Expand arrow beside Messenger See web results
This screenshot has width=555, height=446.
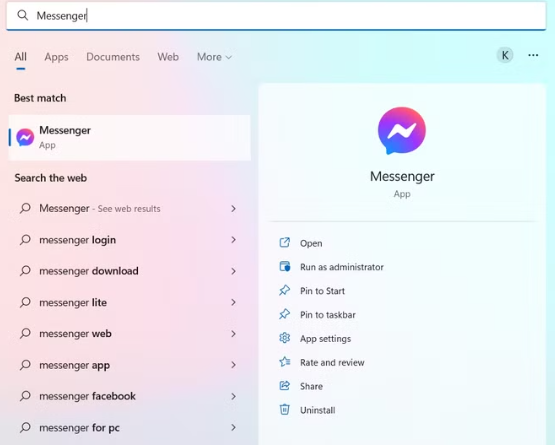coord(233,208)
